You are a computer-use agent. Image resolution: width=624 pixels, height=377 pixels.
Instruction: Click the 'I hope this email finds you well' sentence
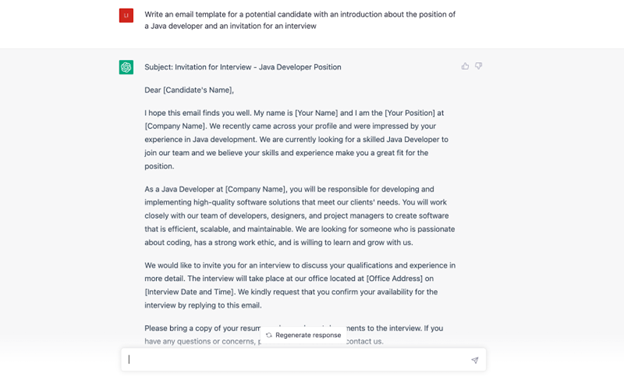(197, 113)
